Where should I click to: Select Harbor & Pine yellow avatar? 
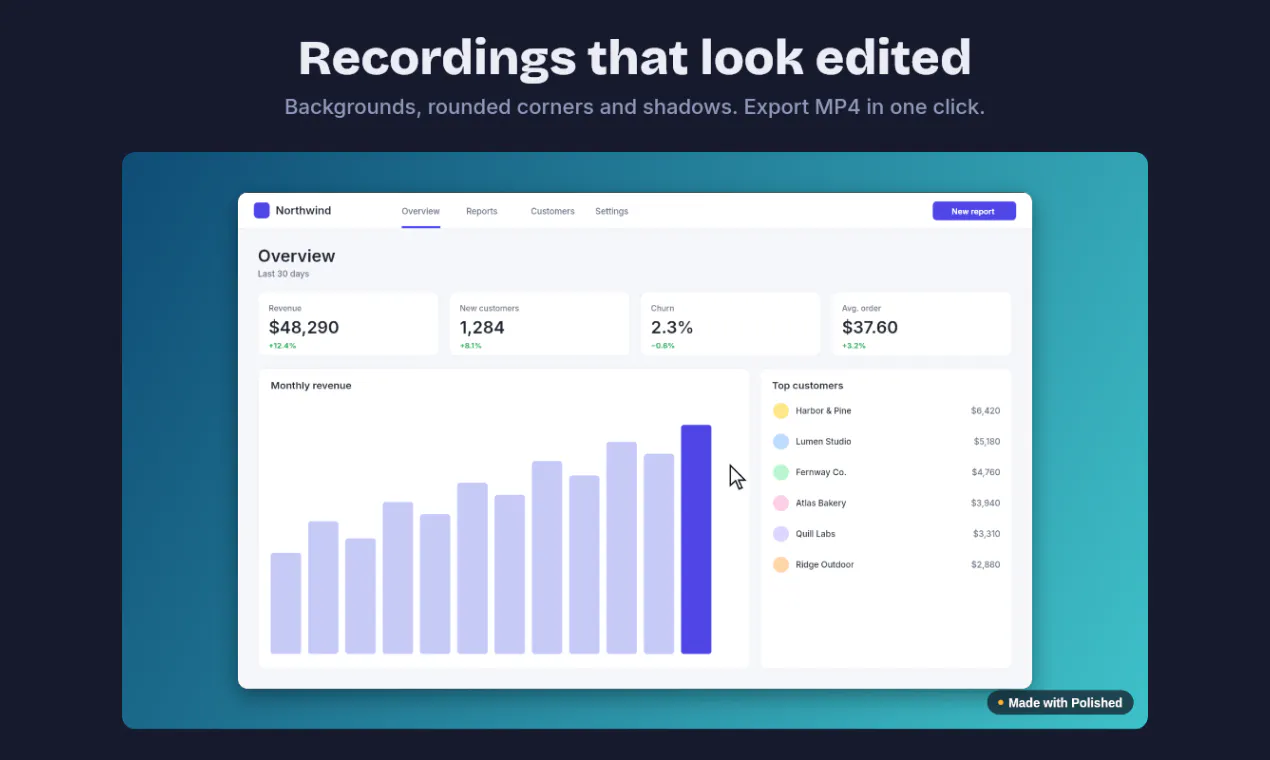tap(781, 411)
